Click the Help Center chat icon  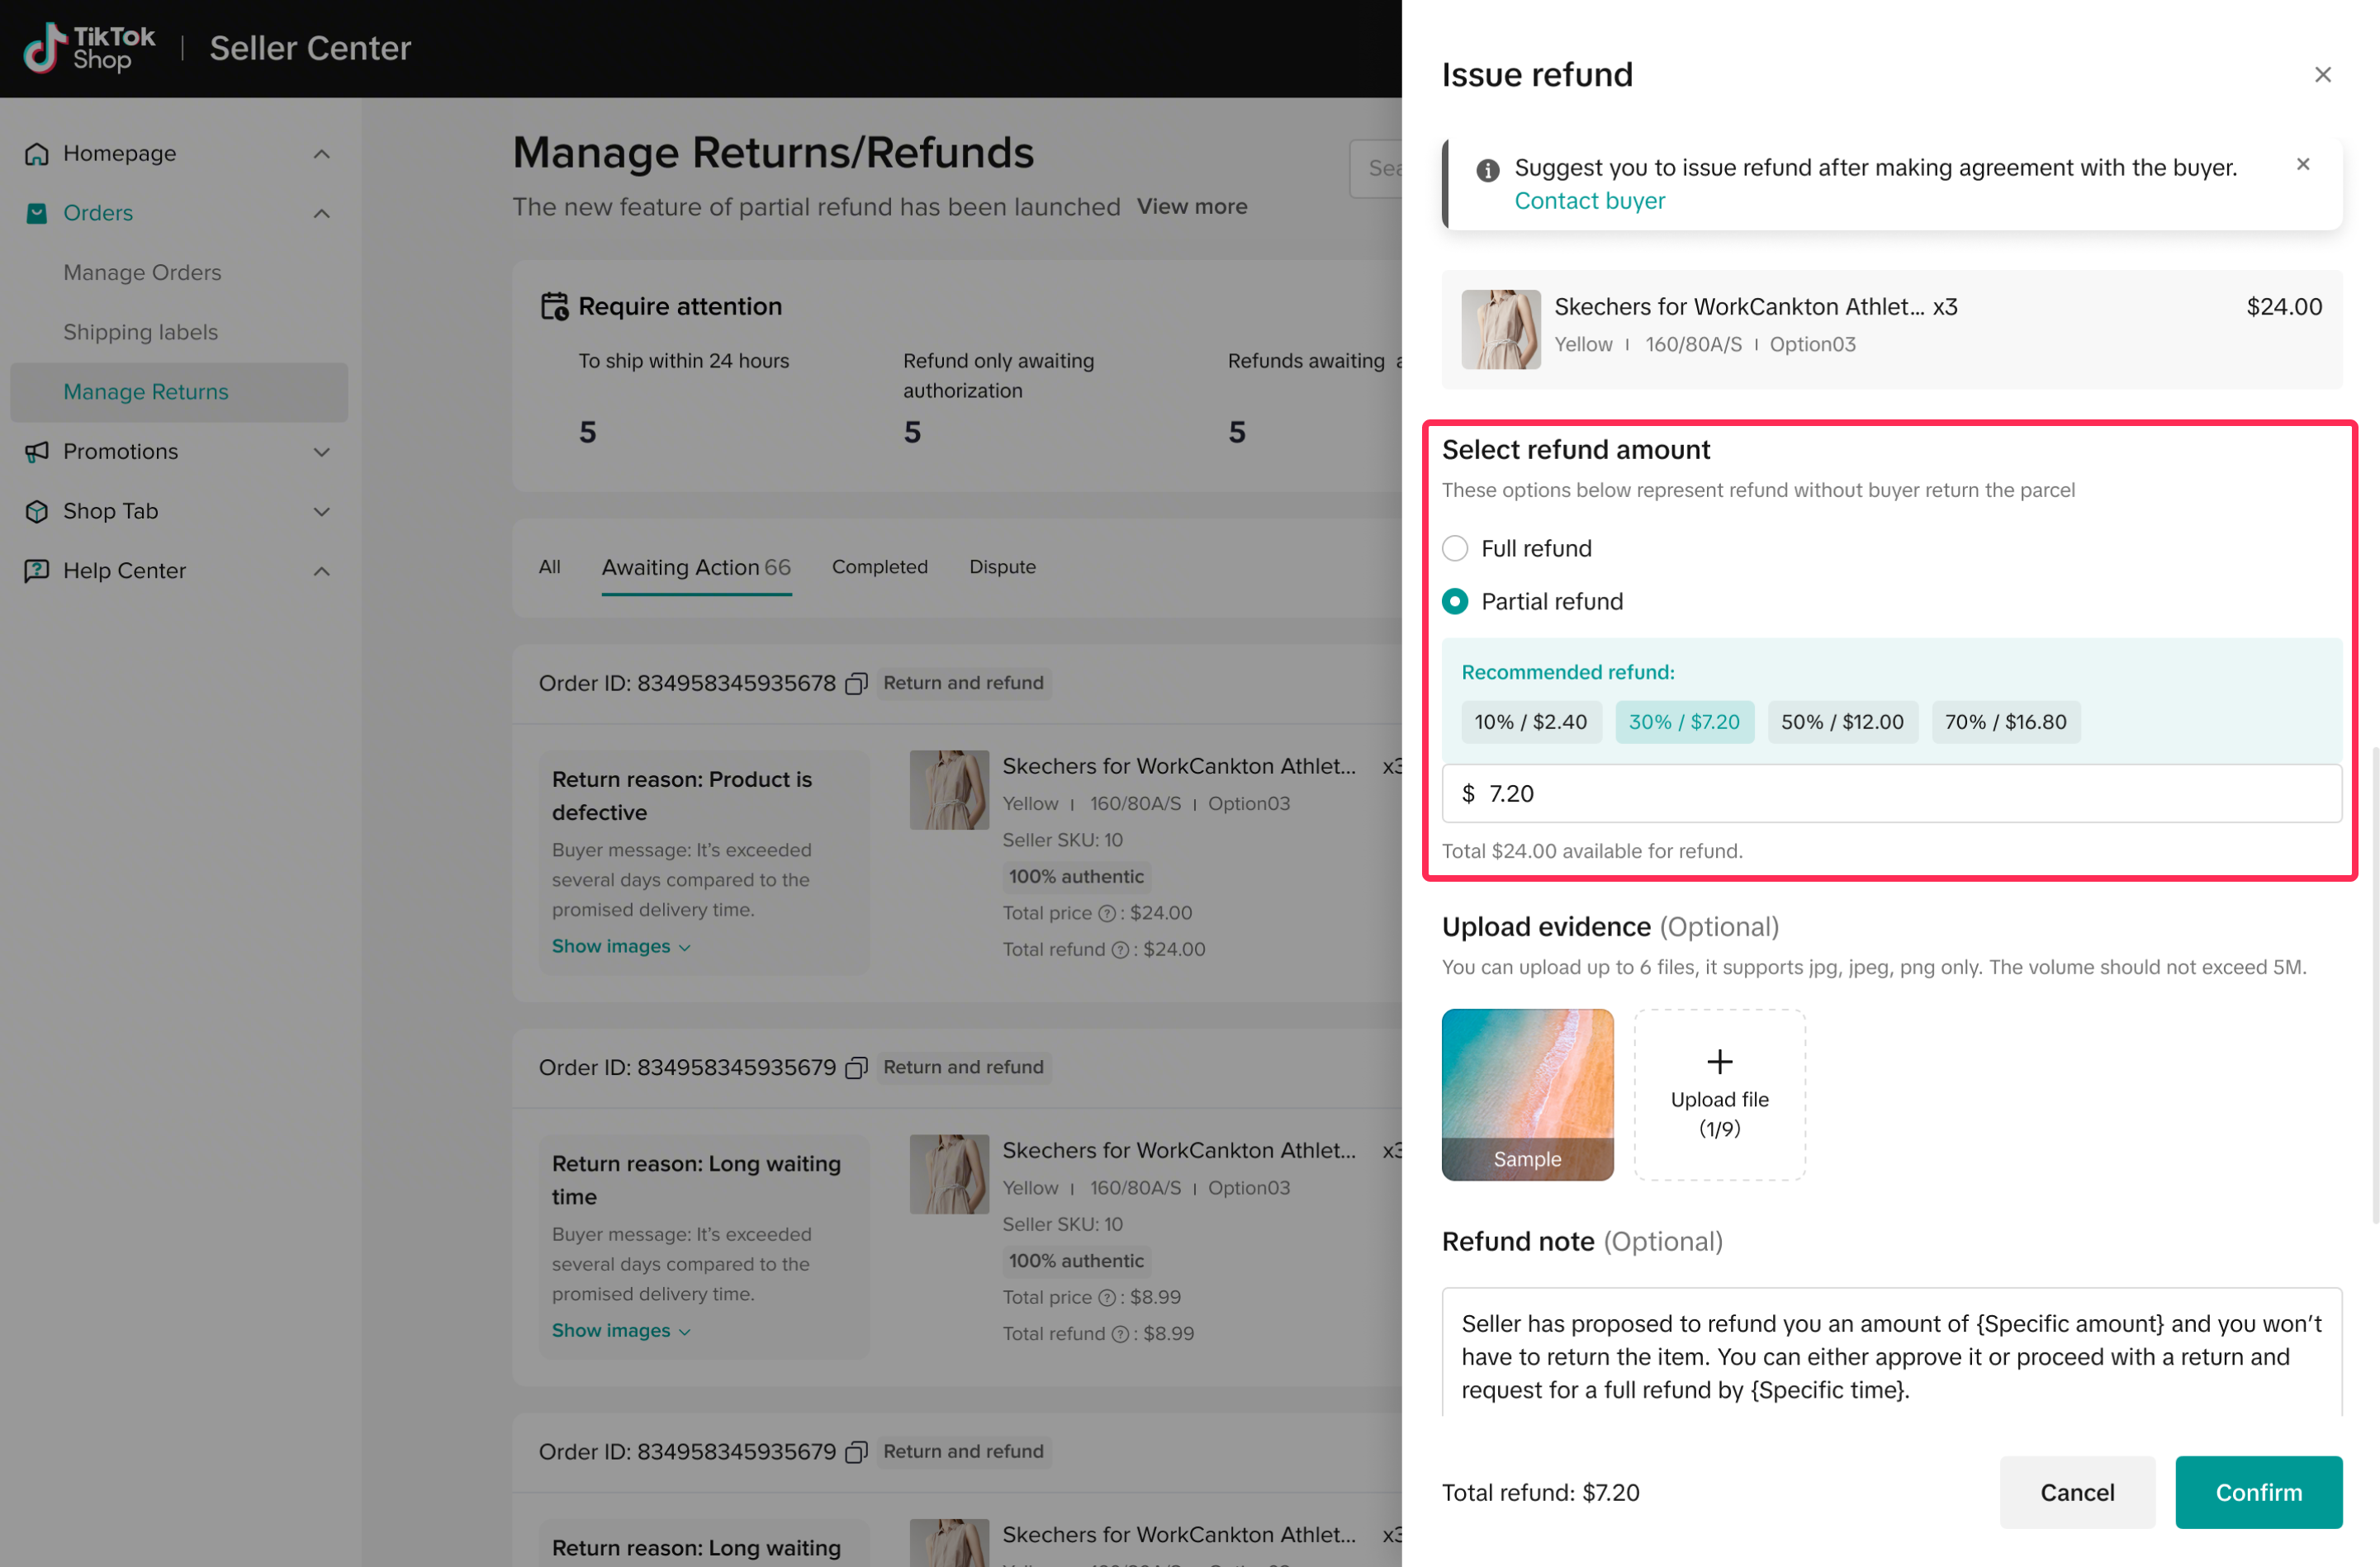tap(37, 571)
